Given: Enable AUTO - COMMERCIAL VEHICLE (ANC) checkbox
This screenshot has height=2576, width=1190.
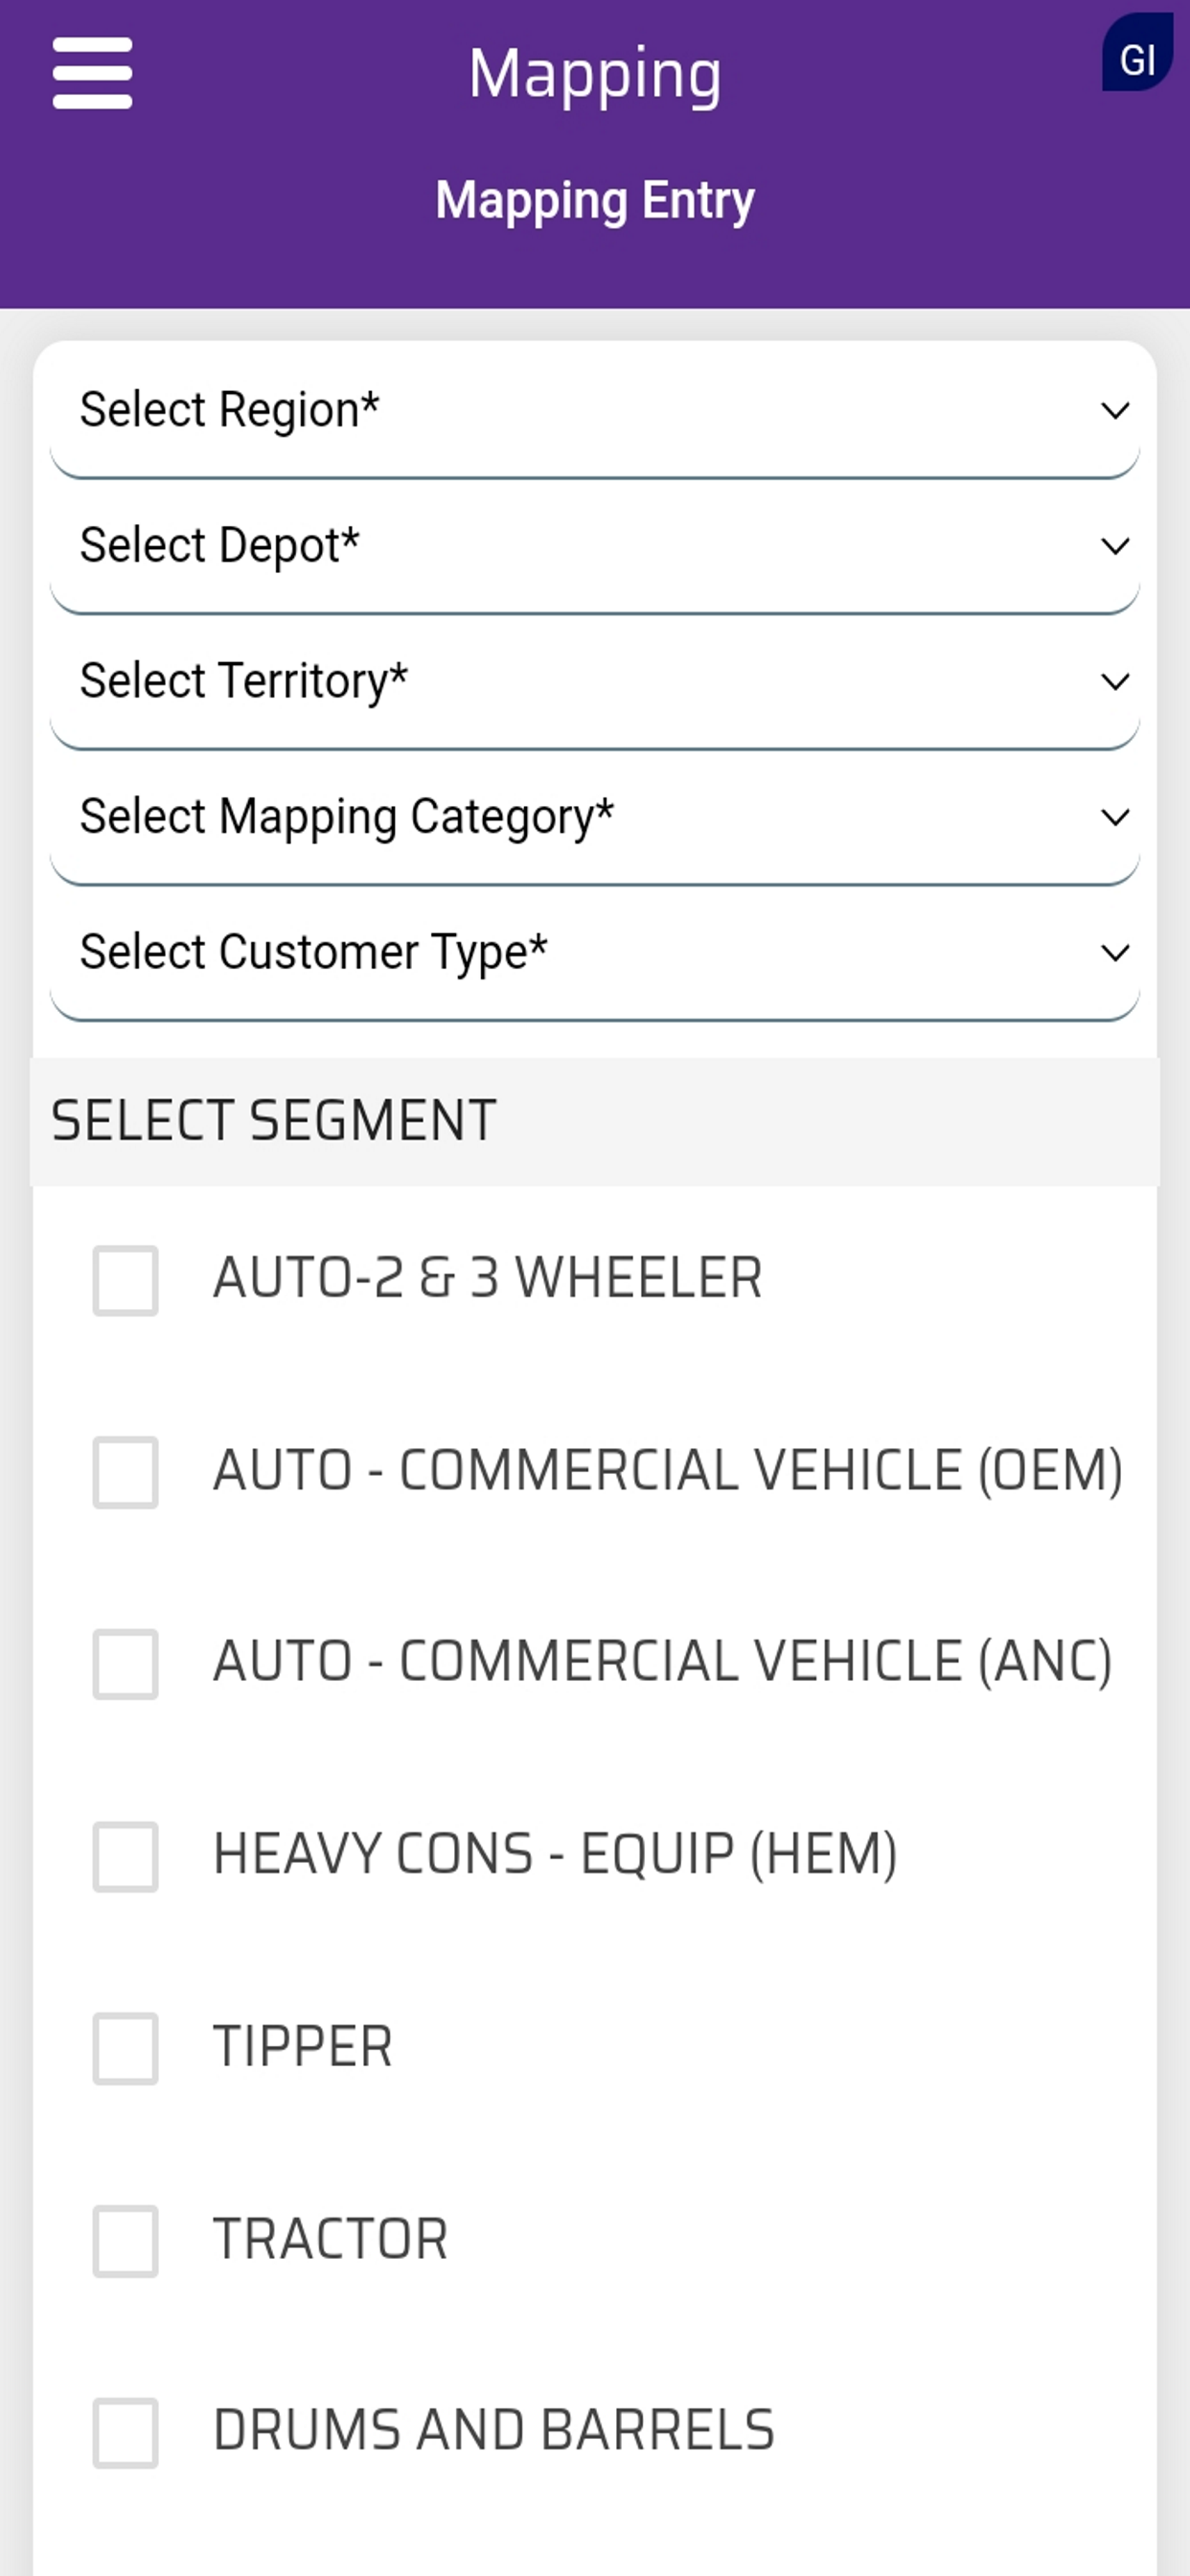Looking at the screenshot, I should [x=126, y=1665].
